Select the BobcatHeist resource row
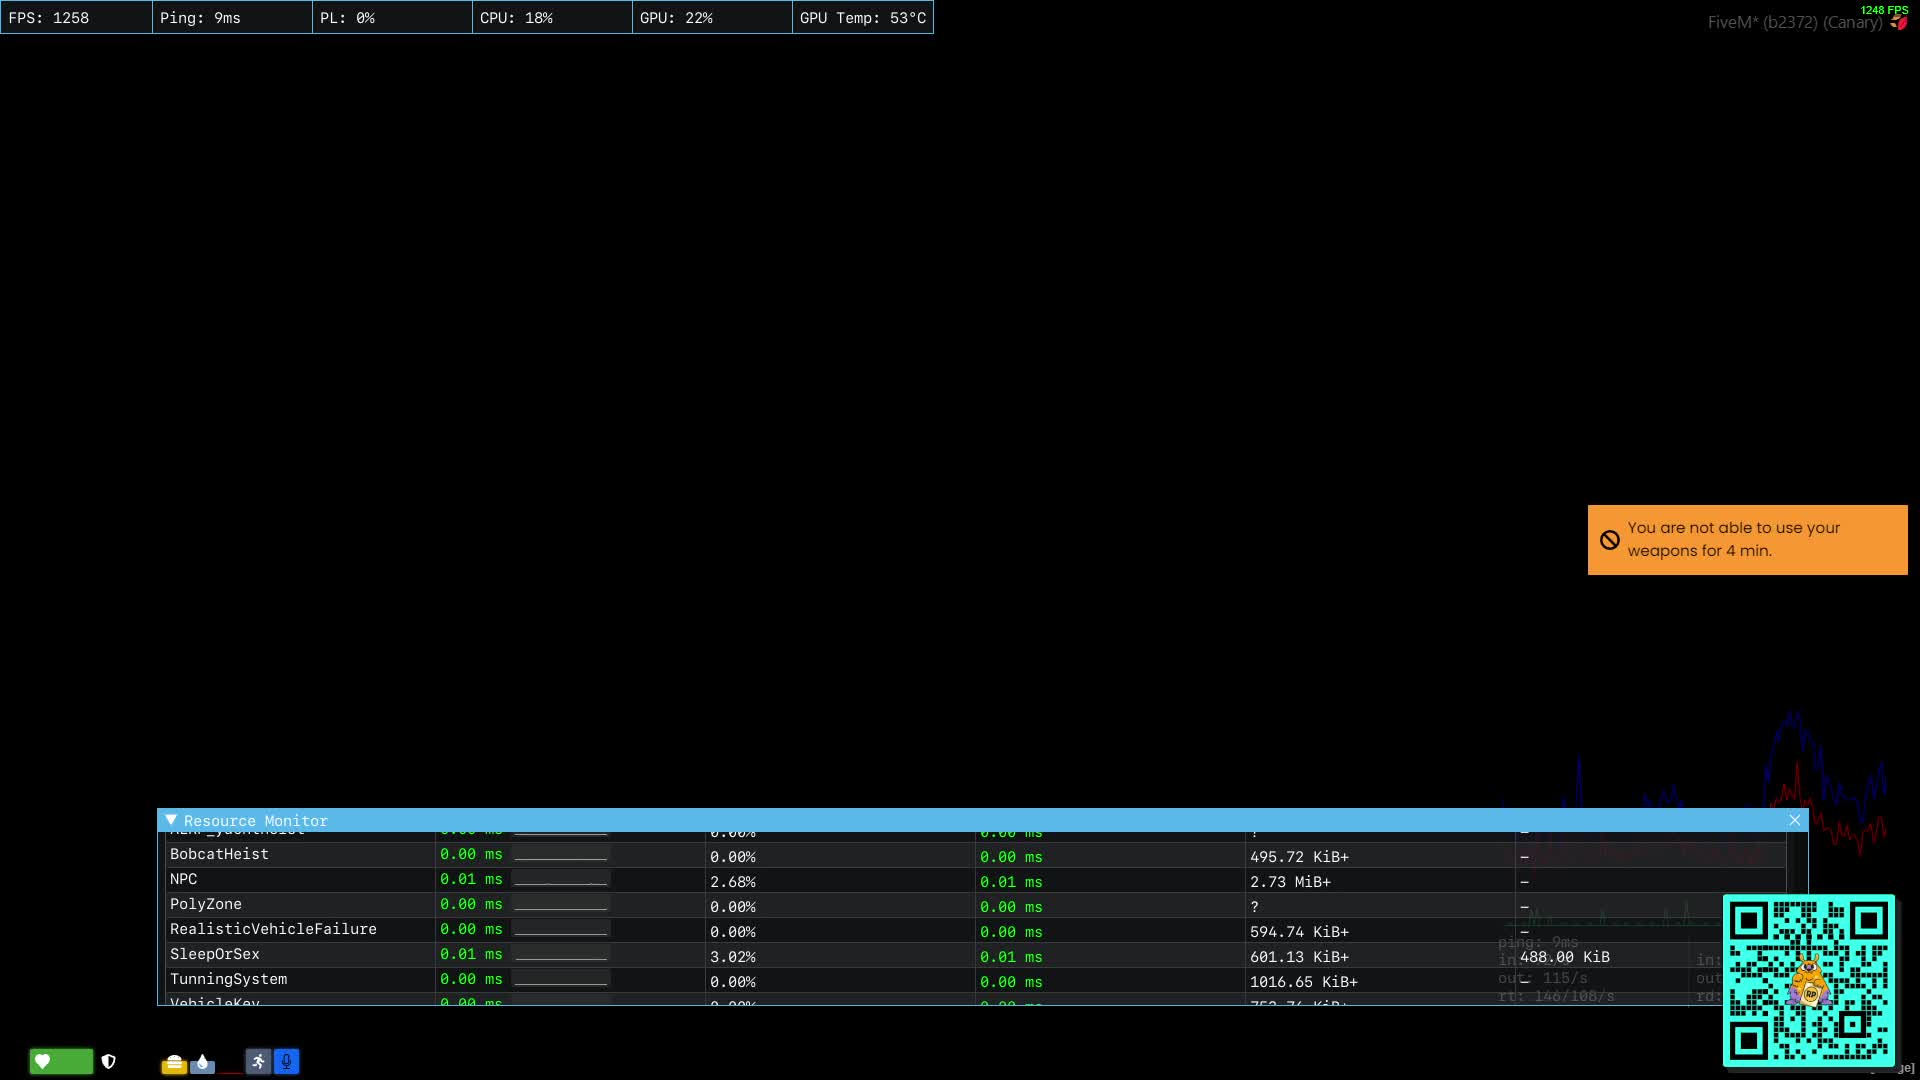 219,855
